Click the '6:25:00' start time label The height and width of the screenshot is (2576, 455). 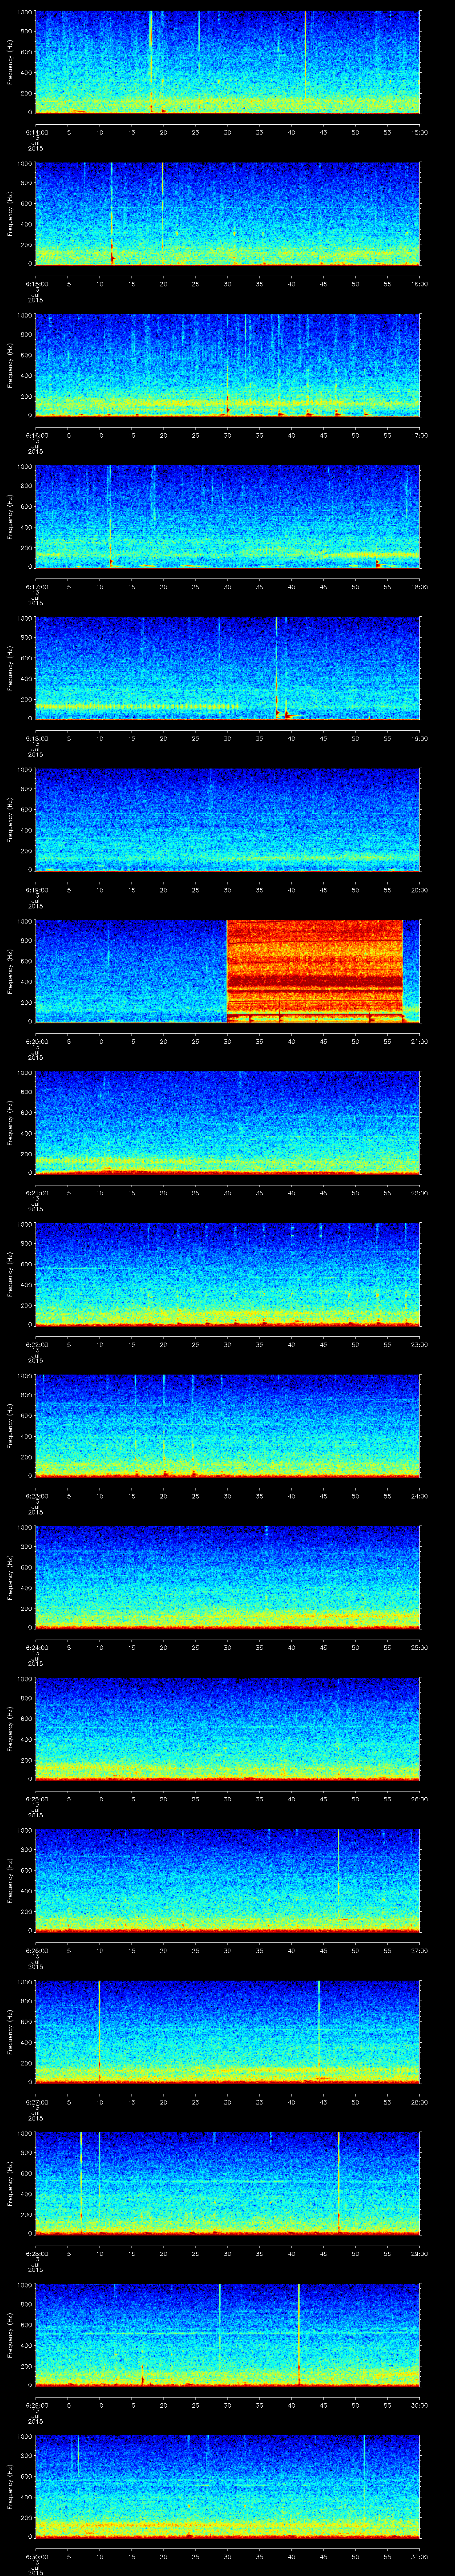pos(37,1799)
